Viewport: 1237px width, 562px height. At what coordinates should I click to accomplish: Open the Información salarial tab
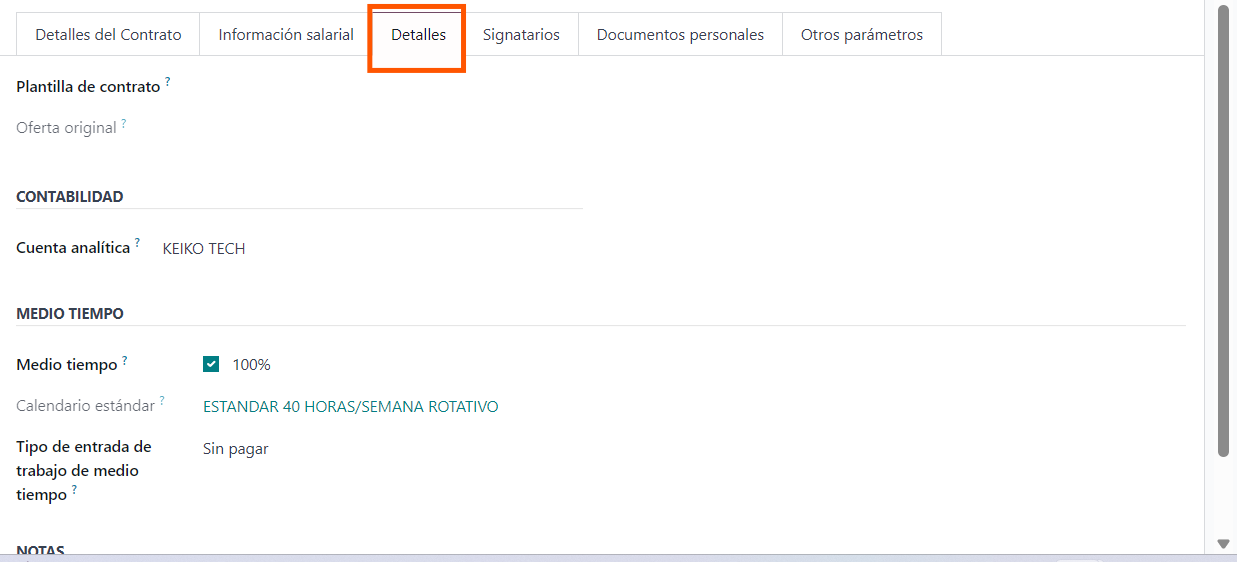point(286,35)
